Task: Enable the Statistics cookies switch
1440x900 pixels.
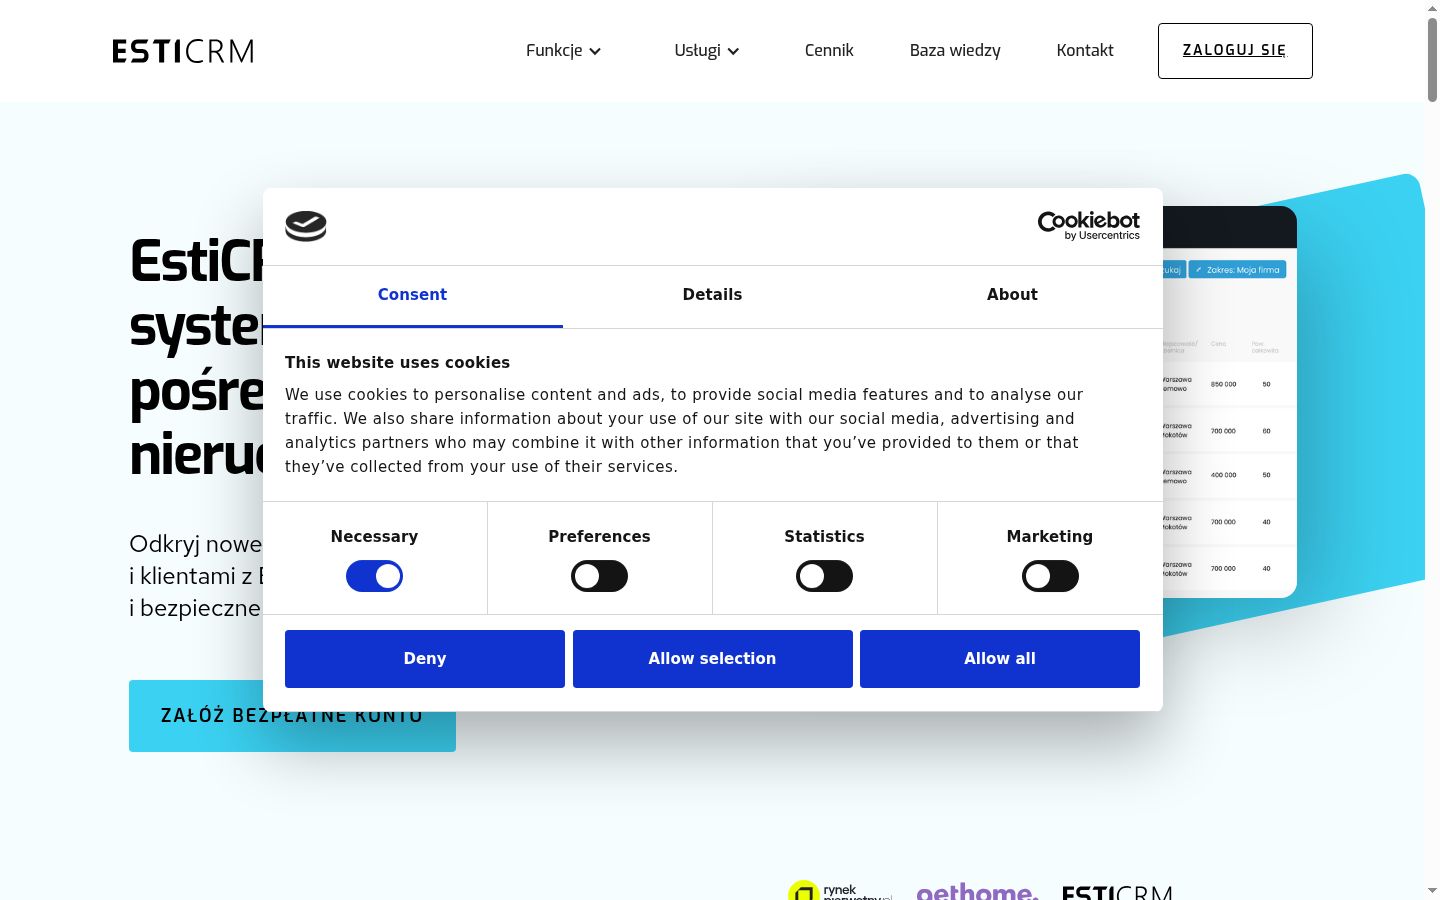Action: tap(824, 576)
